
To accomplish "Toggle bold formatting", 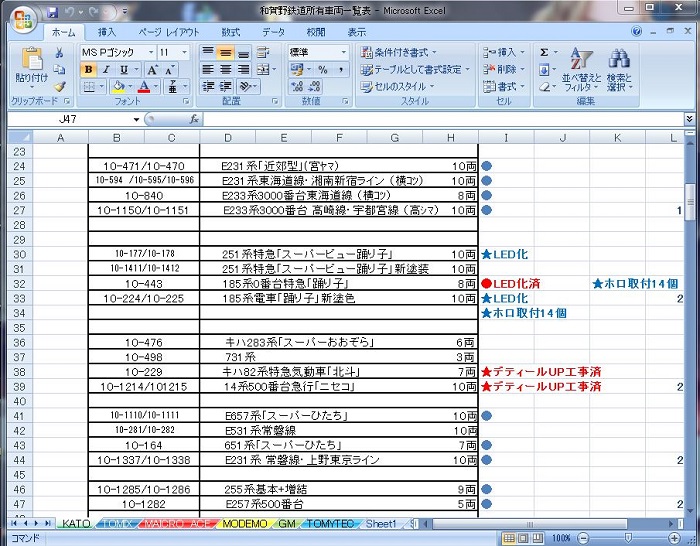I will (88, 69).
